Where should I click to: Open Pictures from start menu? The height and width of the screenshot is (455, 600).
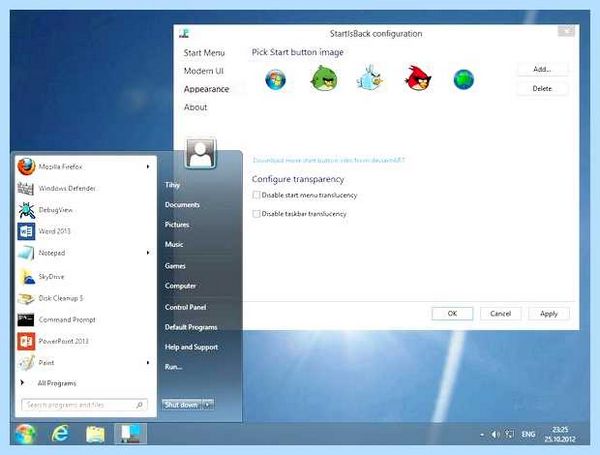coord(177,225)
